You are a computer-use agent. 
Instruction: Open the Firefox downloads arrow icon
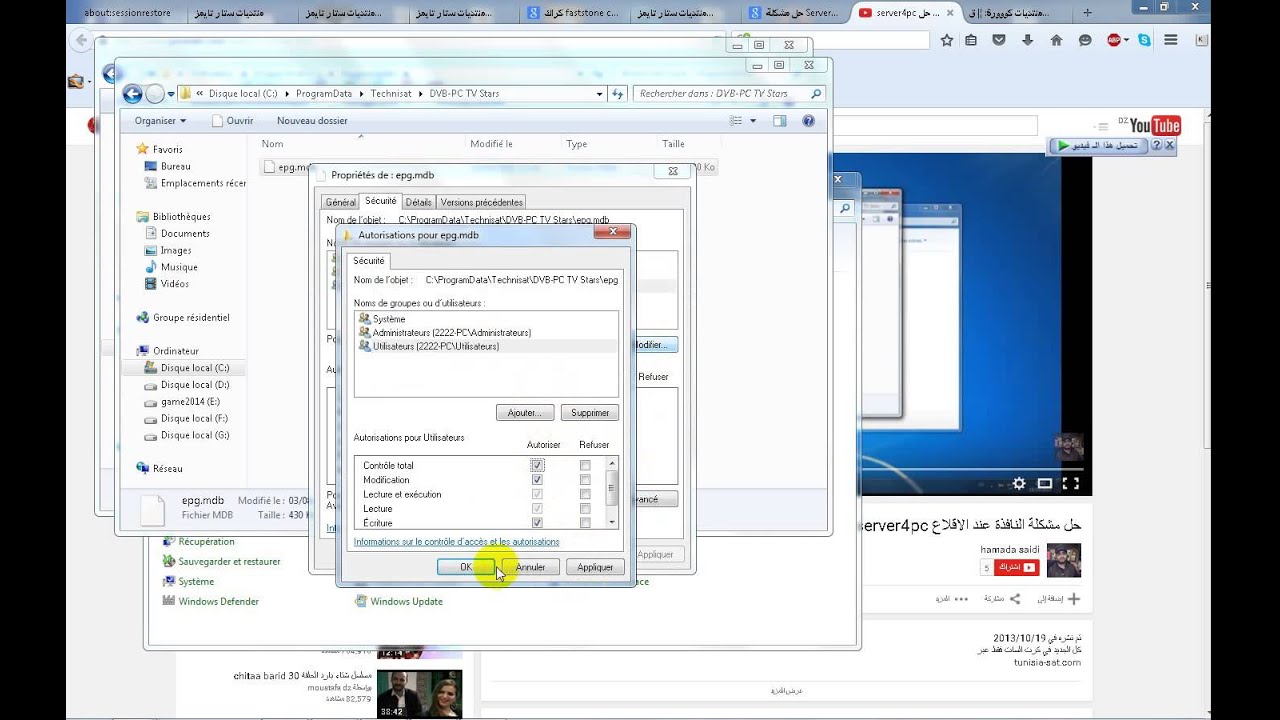(x=1027, y=40)
